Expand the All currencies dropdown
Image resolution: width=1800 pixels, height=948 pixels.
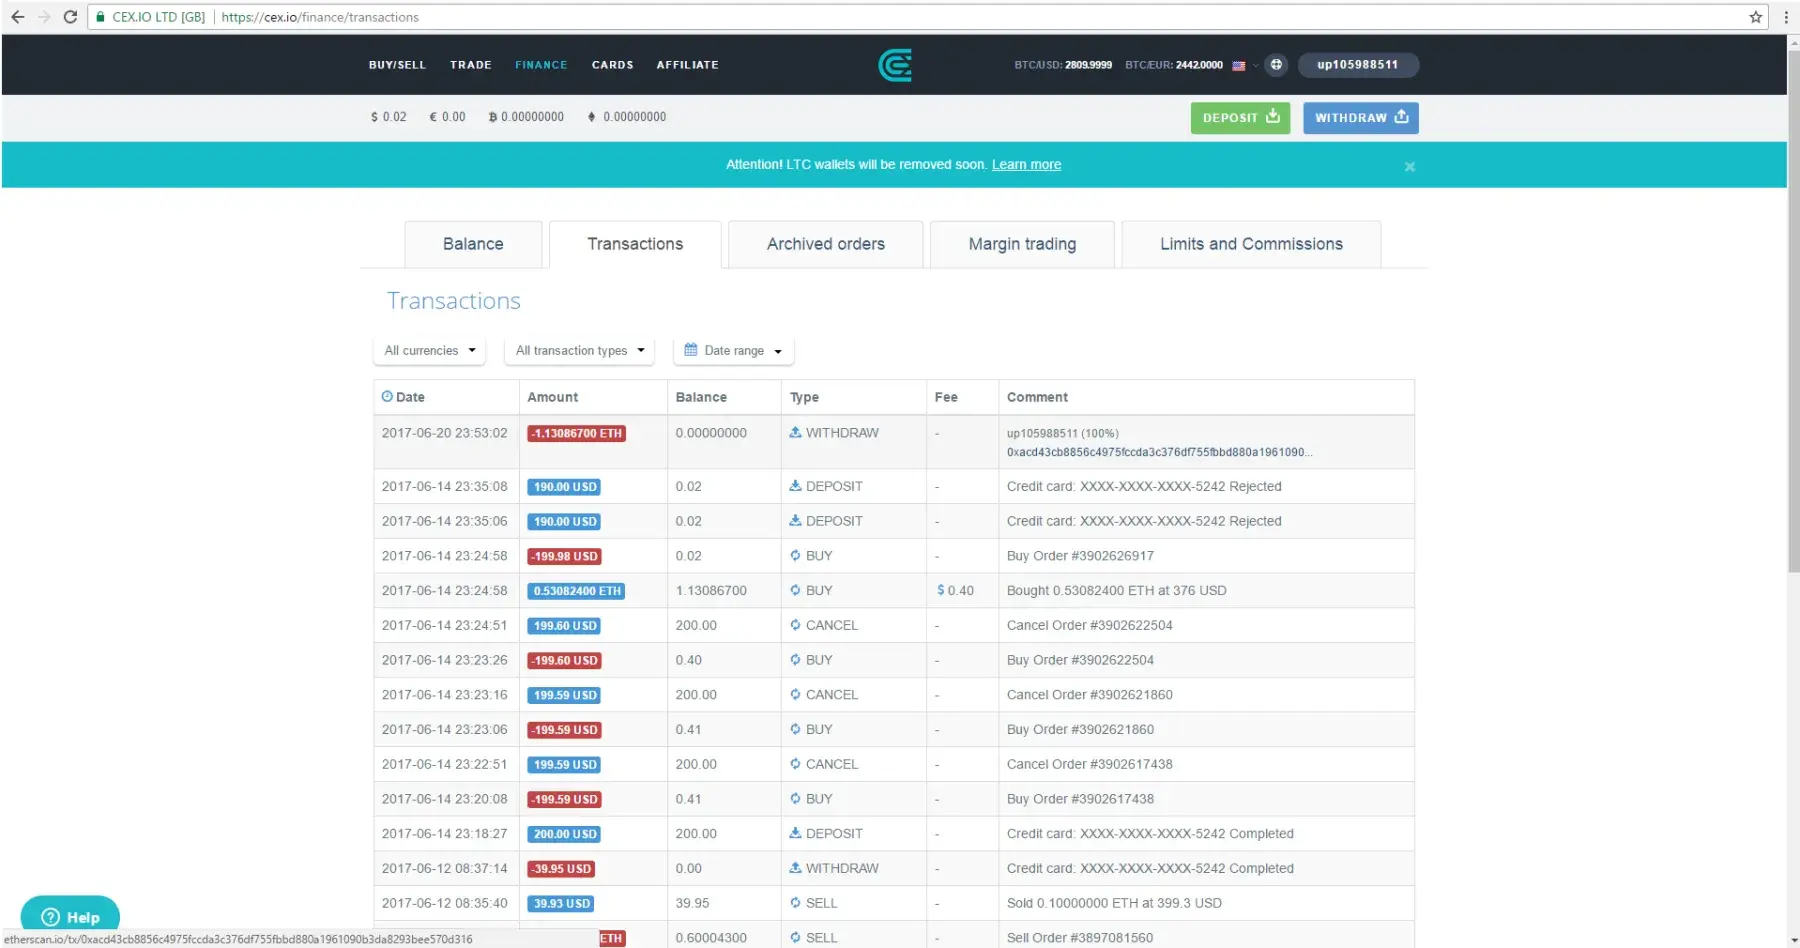coord(430,351)
